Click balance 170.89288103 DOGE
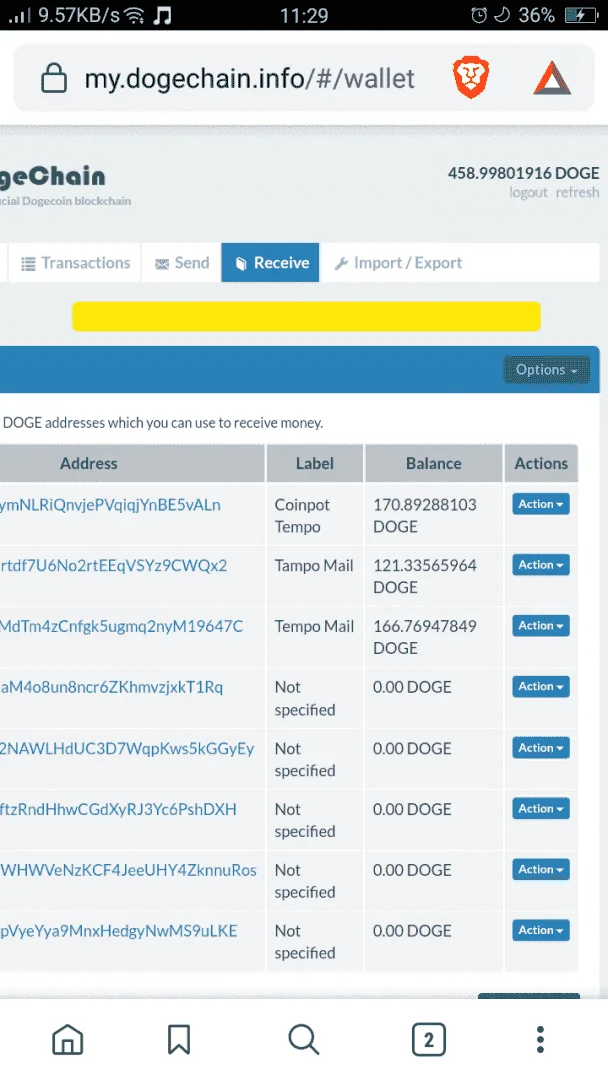Viewport: 608px width, 1080px height. click(x=425, y=515)
